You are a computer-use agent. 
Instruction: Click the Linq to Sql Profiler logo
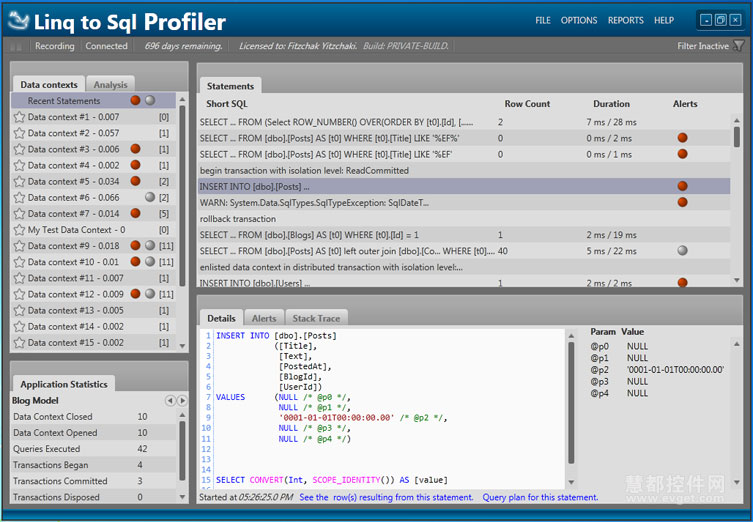tap(19, 20)
